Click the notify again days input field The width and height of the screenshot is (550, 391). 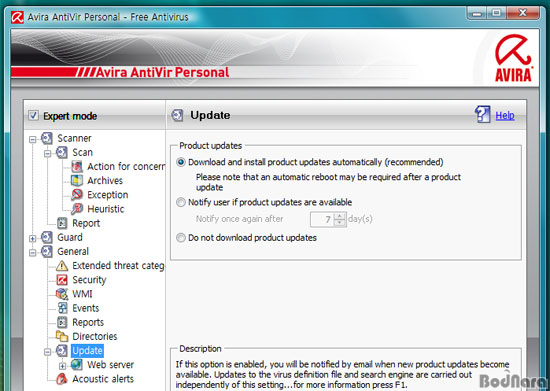pos(323,220)
